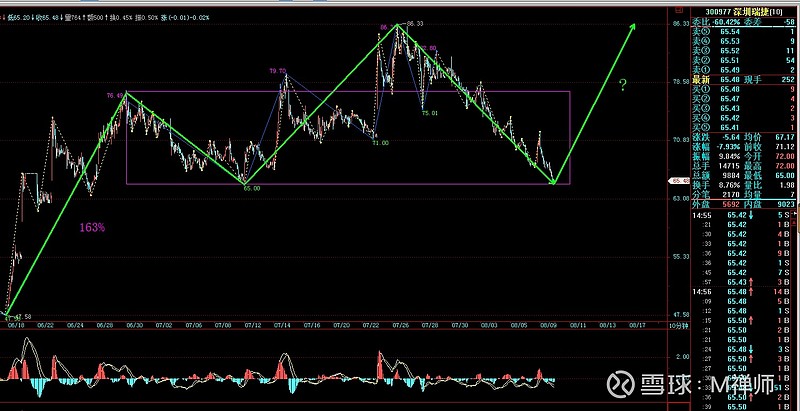Select the 分笔 2170 value

point(732,195)
